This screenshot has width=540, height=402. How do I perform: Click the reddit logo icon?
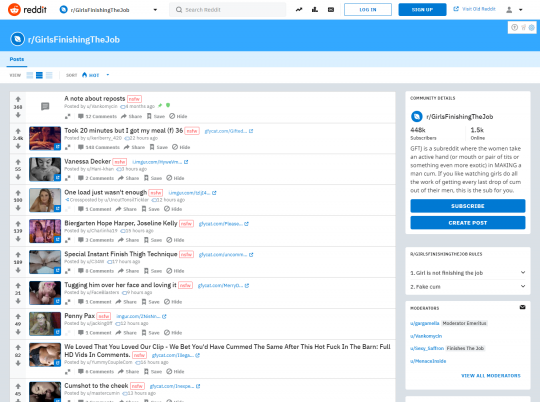pos(14,10)
